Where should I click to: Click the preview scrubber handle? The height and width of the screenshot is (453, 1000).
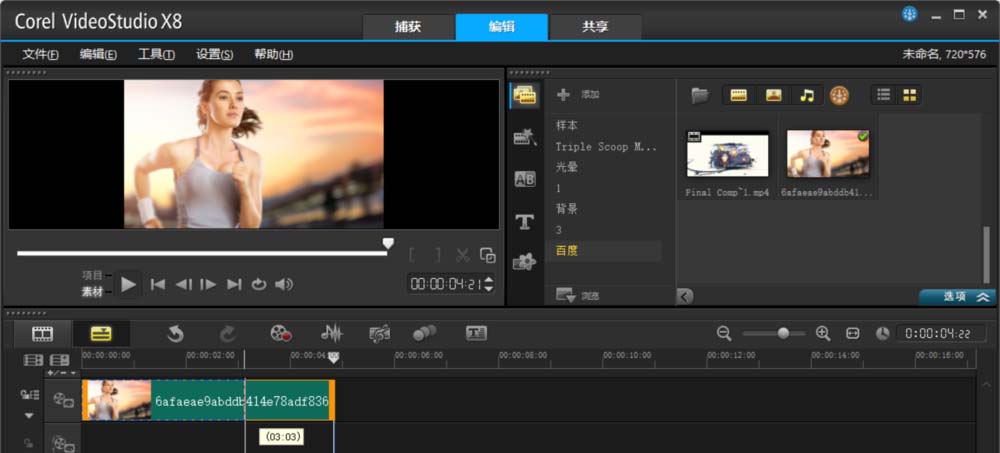point(388,244)
